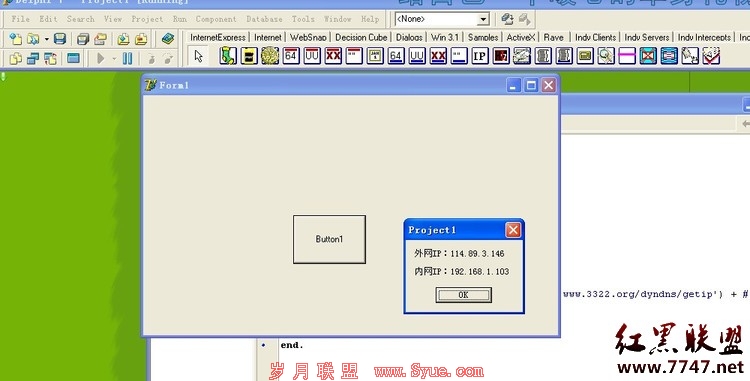Open the <None> desktop combo box
The width and height of the screenshot is (750, 381).
click(x=442, y=19)
